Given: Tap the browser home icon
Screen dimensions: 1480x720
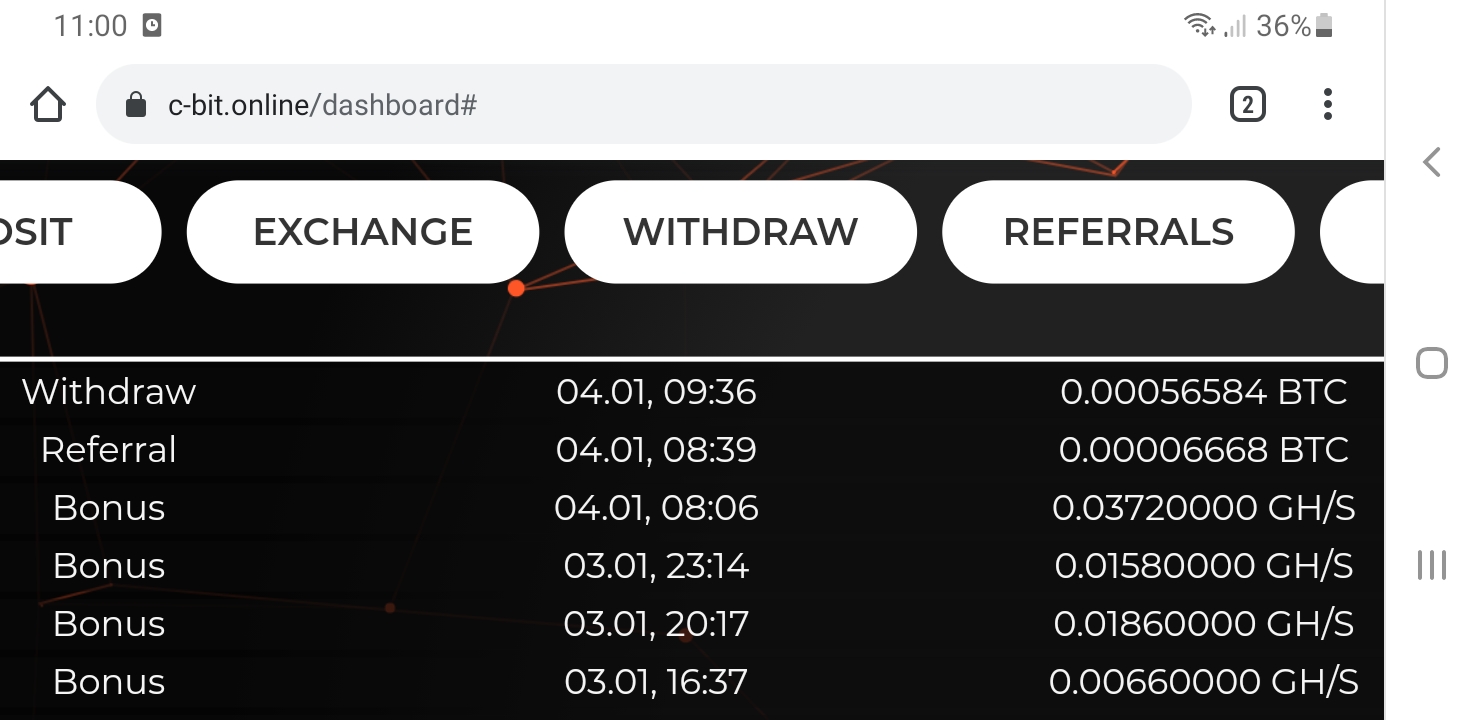Looking at the screenshot, I should tap(48, 104).
